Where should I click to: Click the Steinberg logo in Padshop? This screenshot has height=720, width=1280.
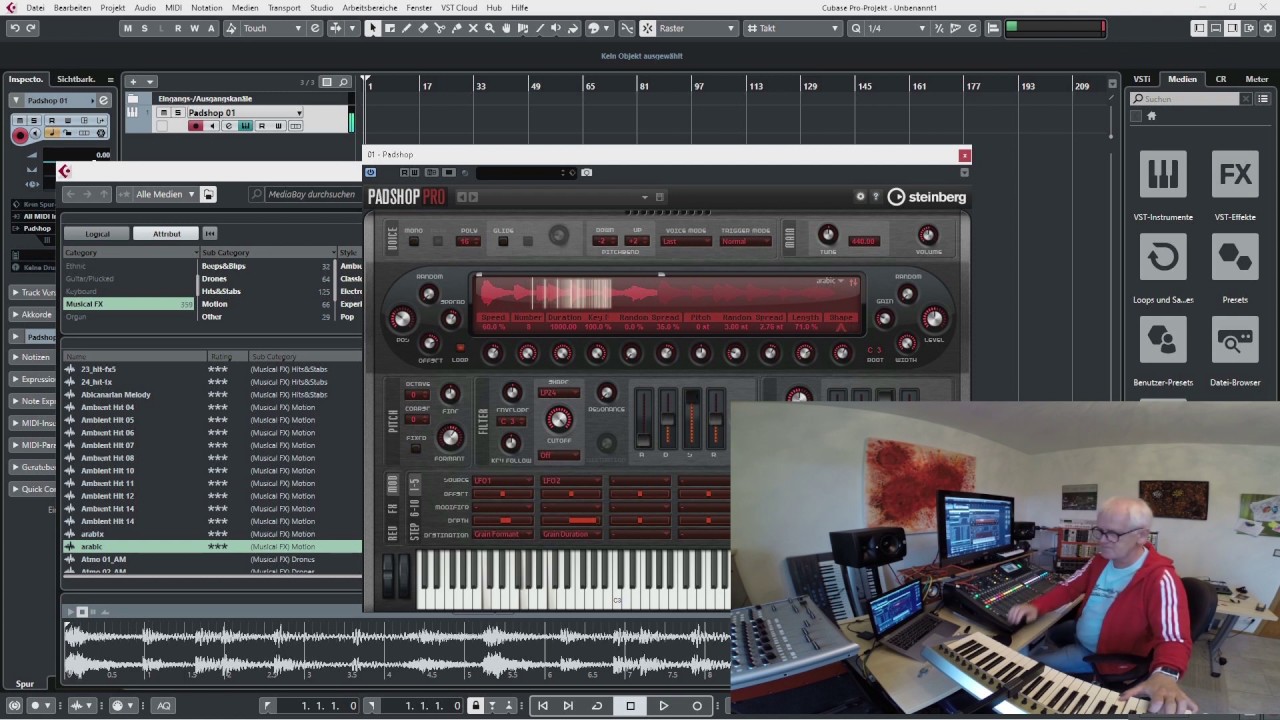[x=927, y=197]
